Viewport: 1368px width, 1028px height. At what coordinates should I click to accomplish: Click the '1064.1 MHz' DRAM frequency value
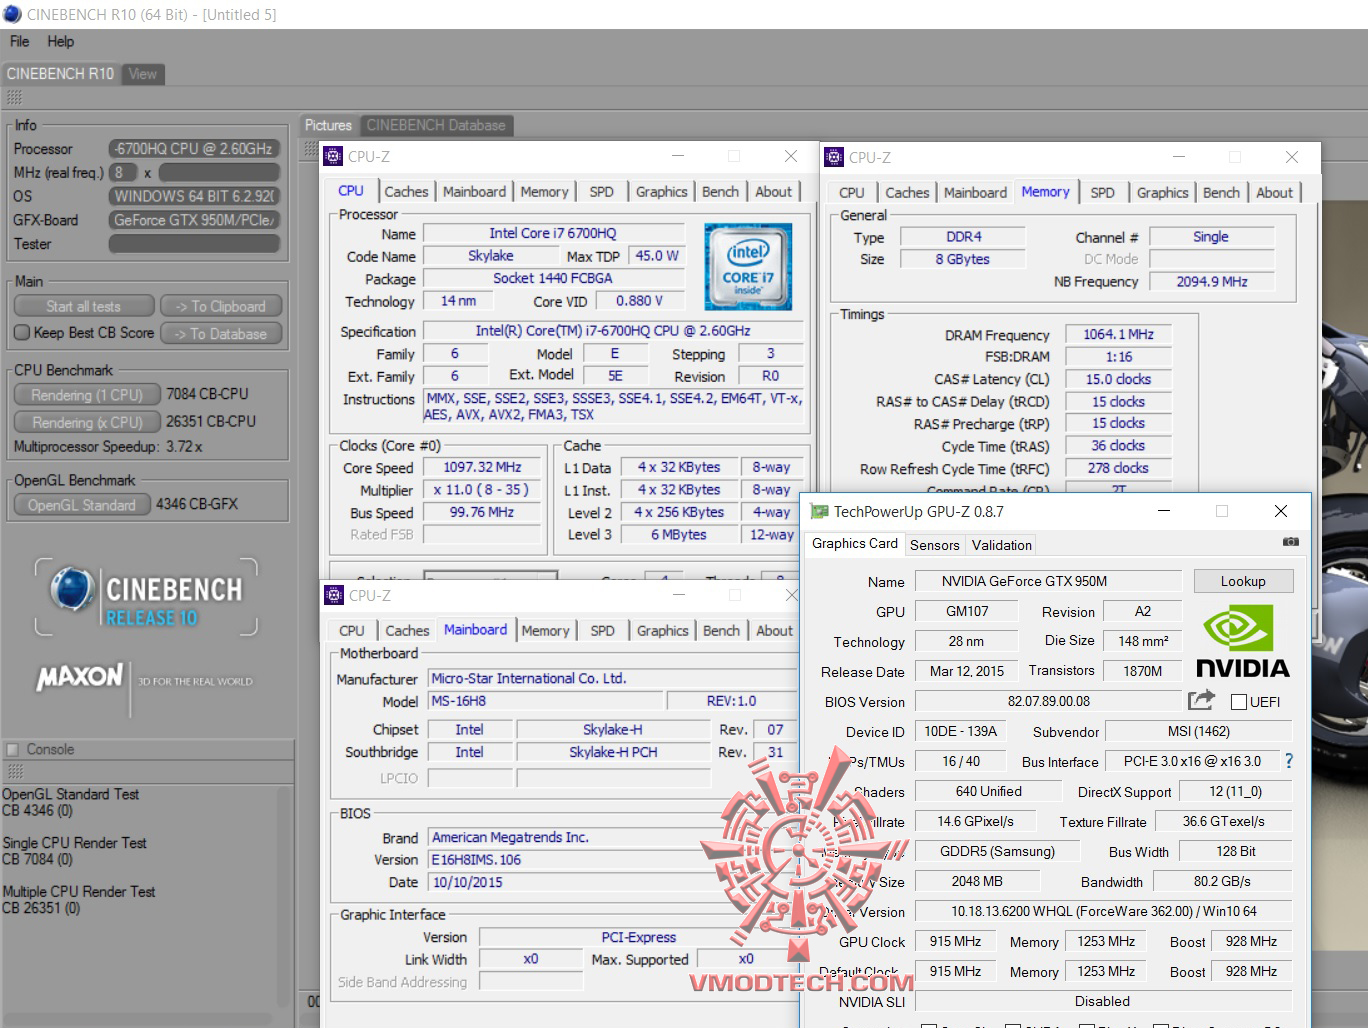1118,334
